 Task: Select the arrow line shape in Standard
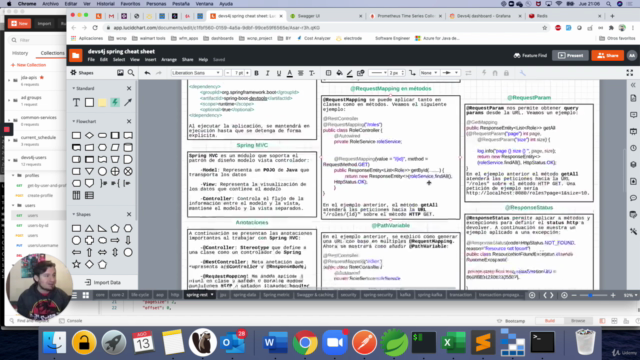coord(128,102)
